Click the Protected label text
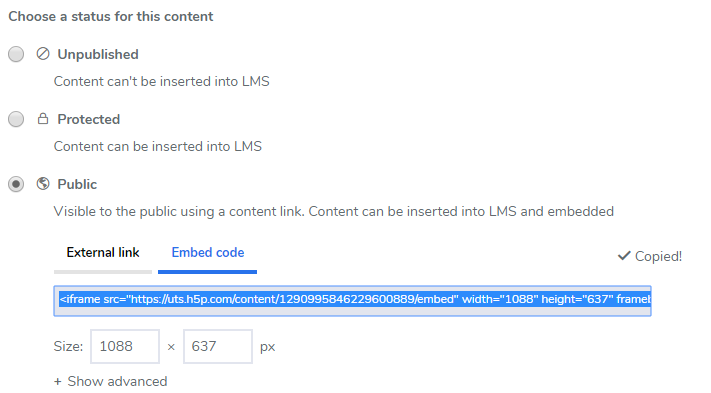The height and width of the screenshot is (393, 711). [88, 119]
